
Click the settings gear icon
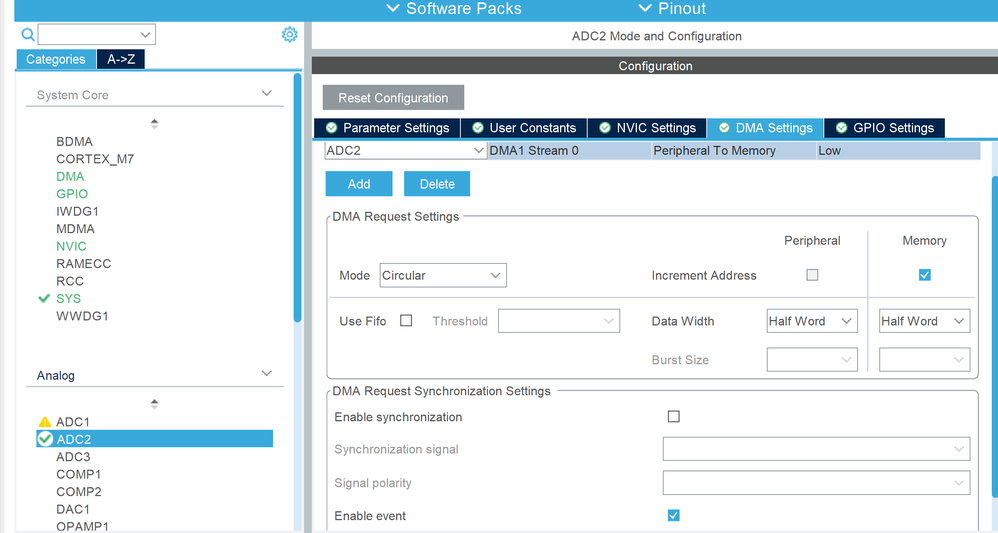point(289,35)
